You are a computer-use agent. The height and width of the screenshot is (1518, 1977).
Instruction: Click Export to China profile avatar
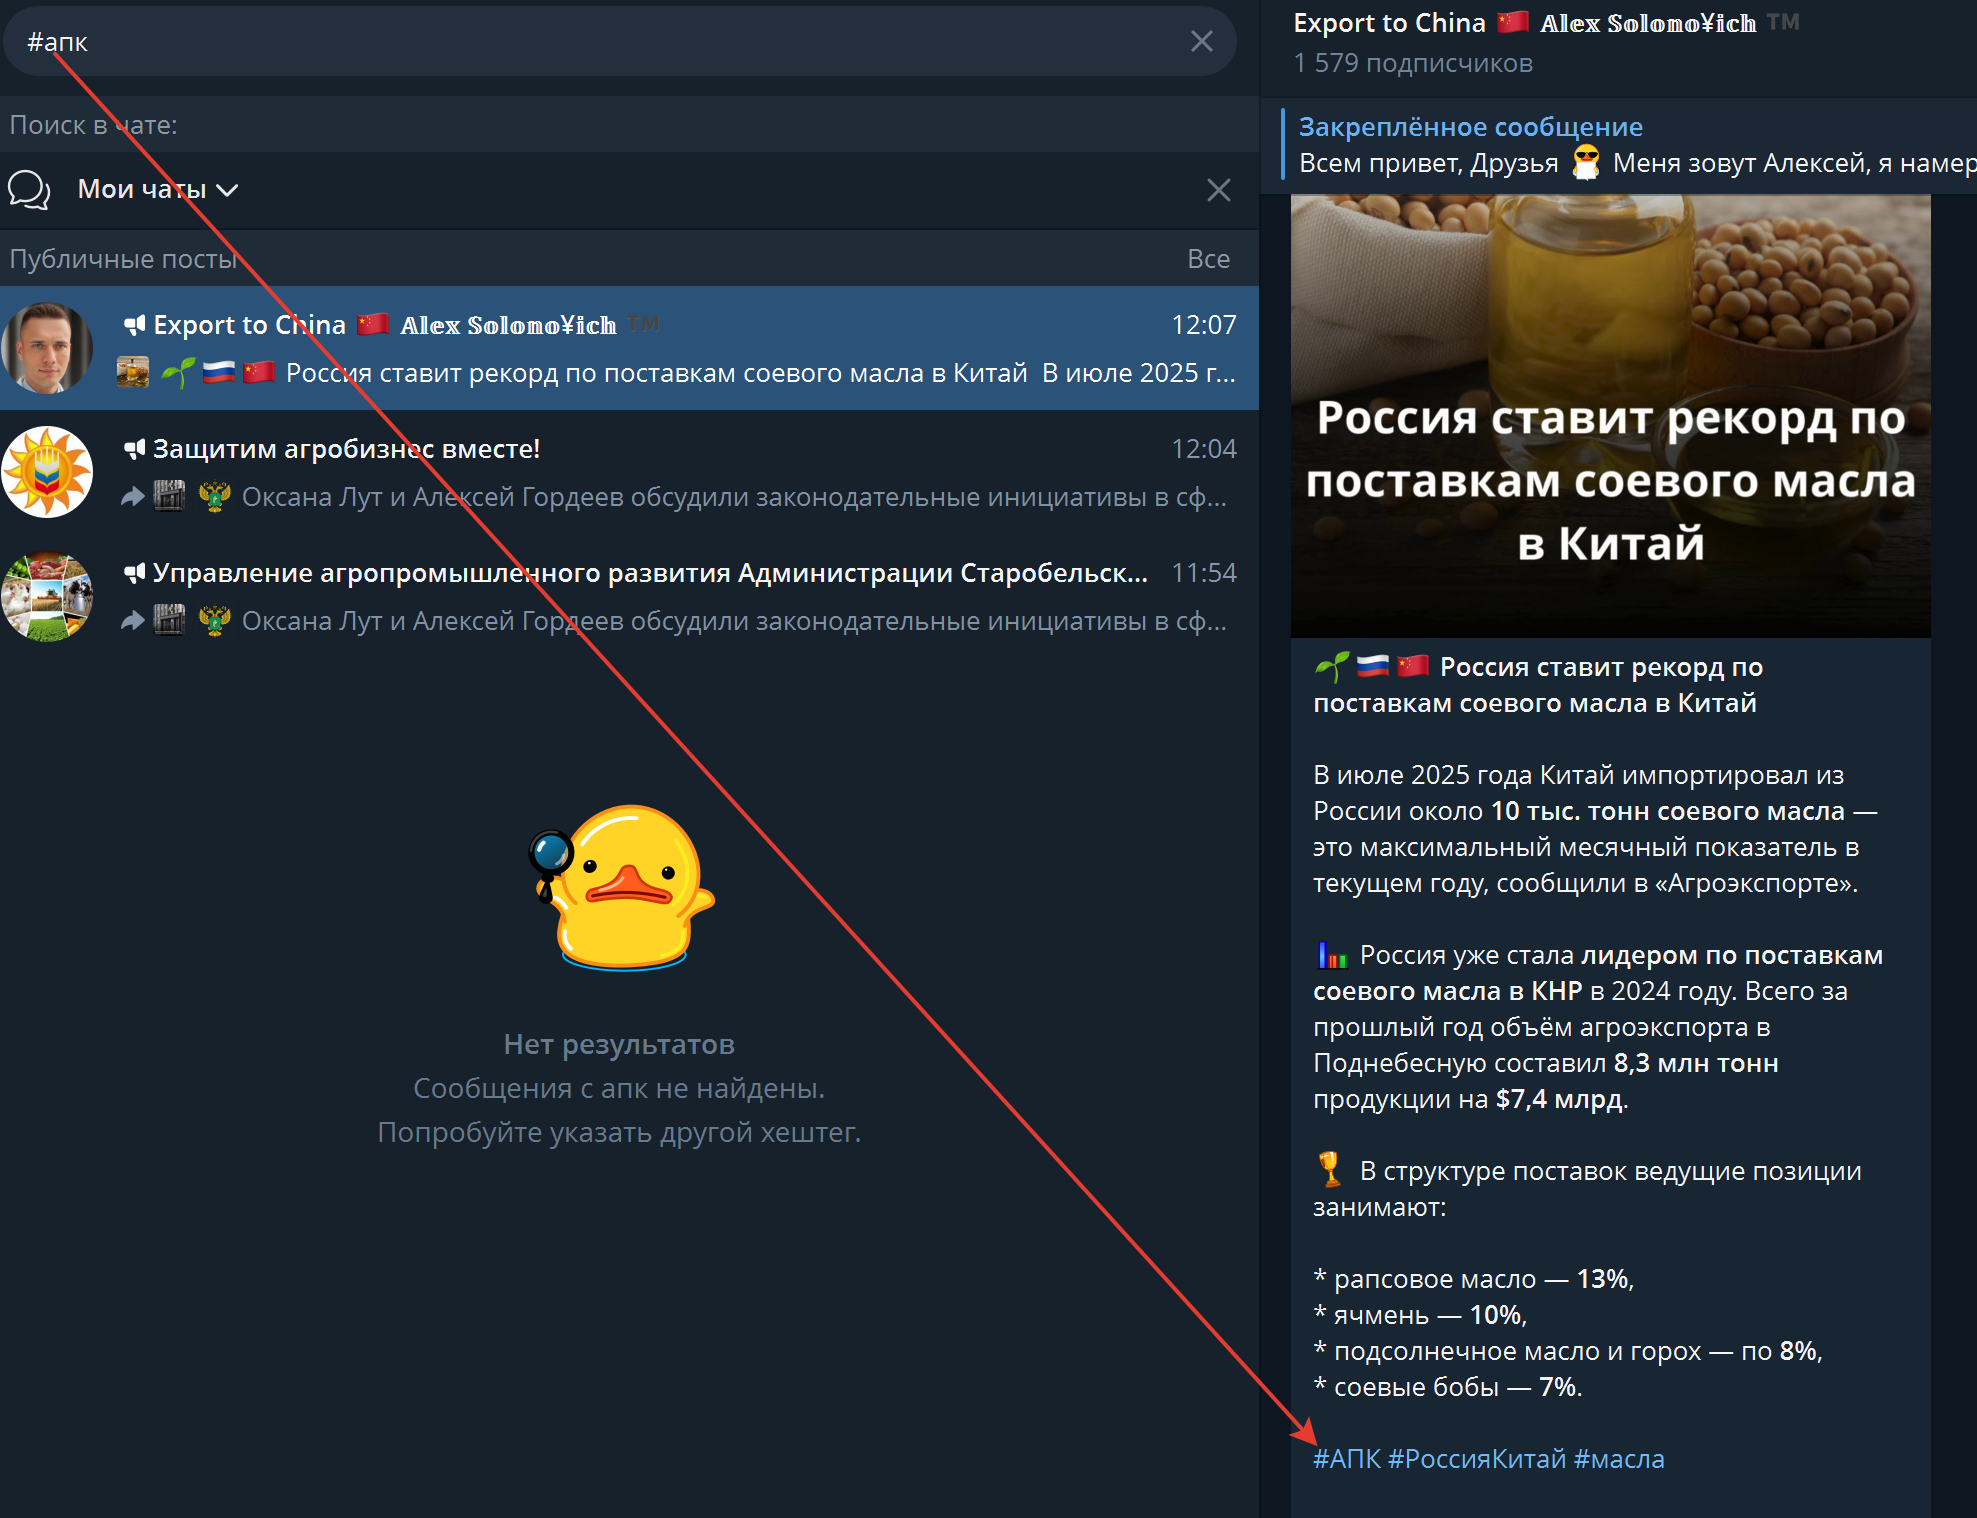pos(47,348)
